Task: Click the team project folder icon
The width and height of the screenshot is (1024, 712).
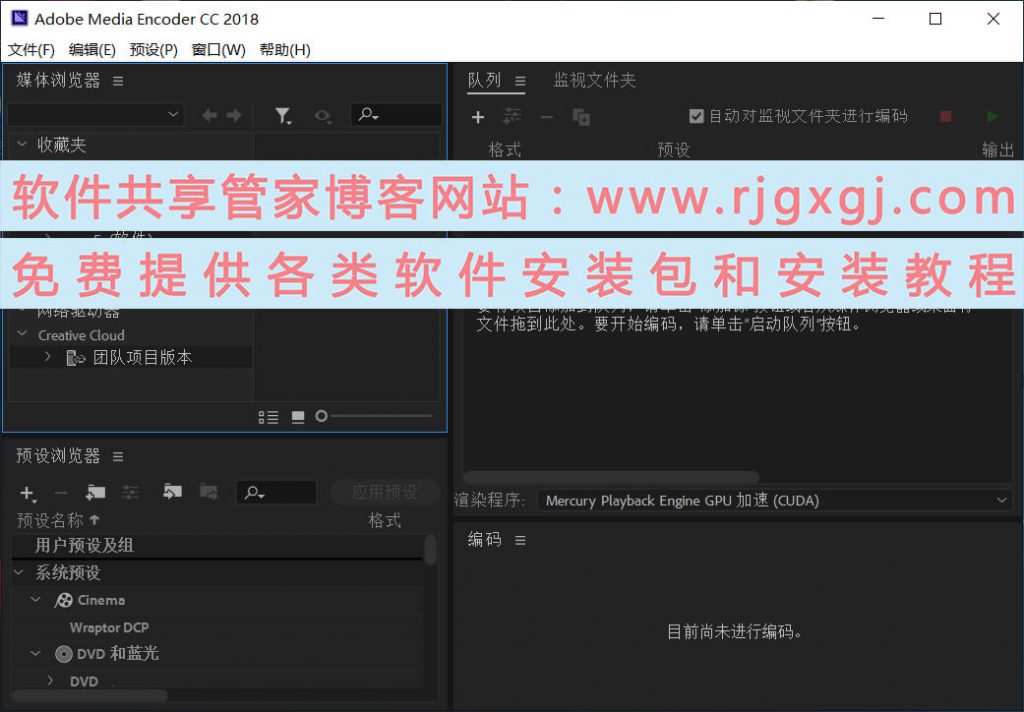Action: [x=75, y=358]
